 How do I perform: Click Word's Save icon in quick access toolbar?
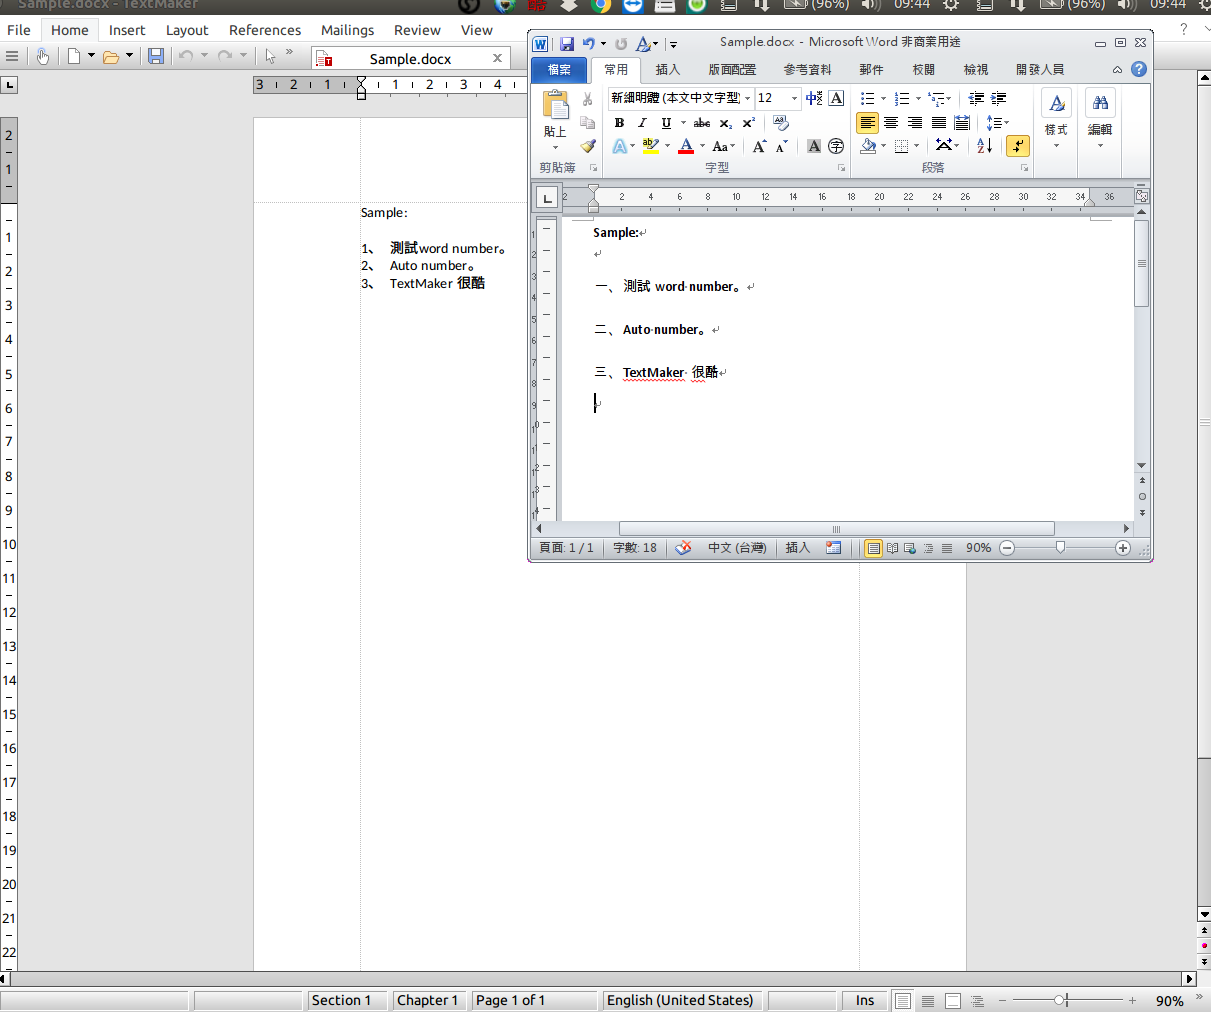pyautogui.click(x=567, y=44)
